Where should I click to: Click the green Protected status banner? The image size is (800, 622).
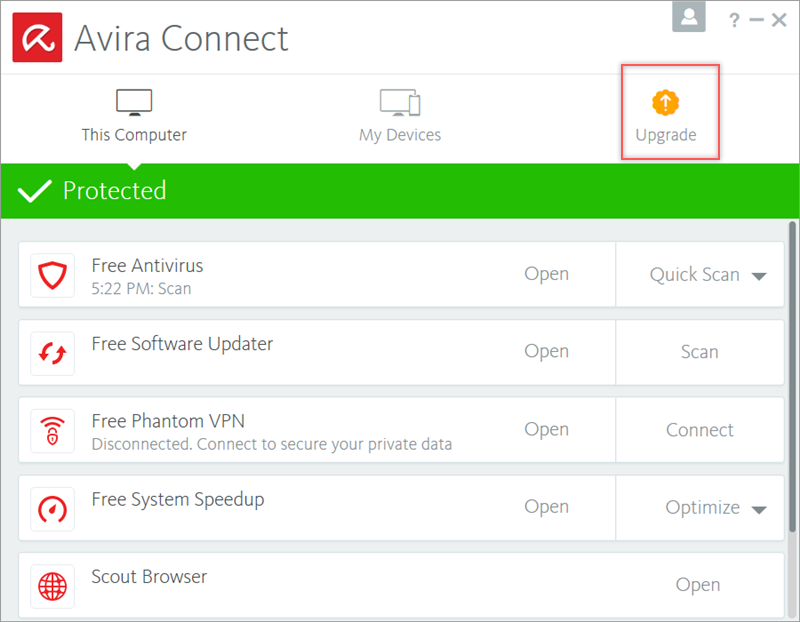pyautogui.click(x=400, y=191)
